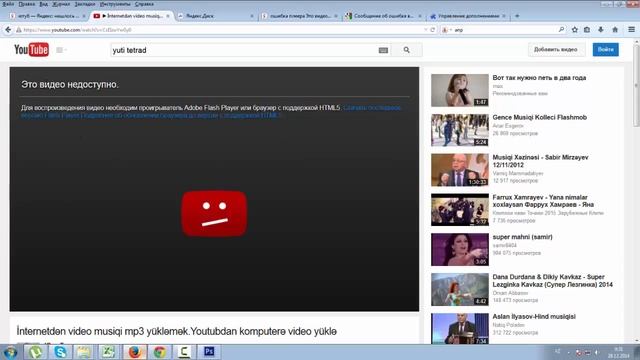Screen dimensions: 640x360
Task: Open the 'Инструменты' menu
Action: point(115,4)
